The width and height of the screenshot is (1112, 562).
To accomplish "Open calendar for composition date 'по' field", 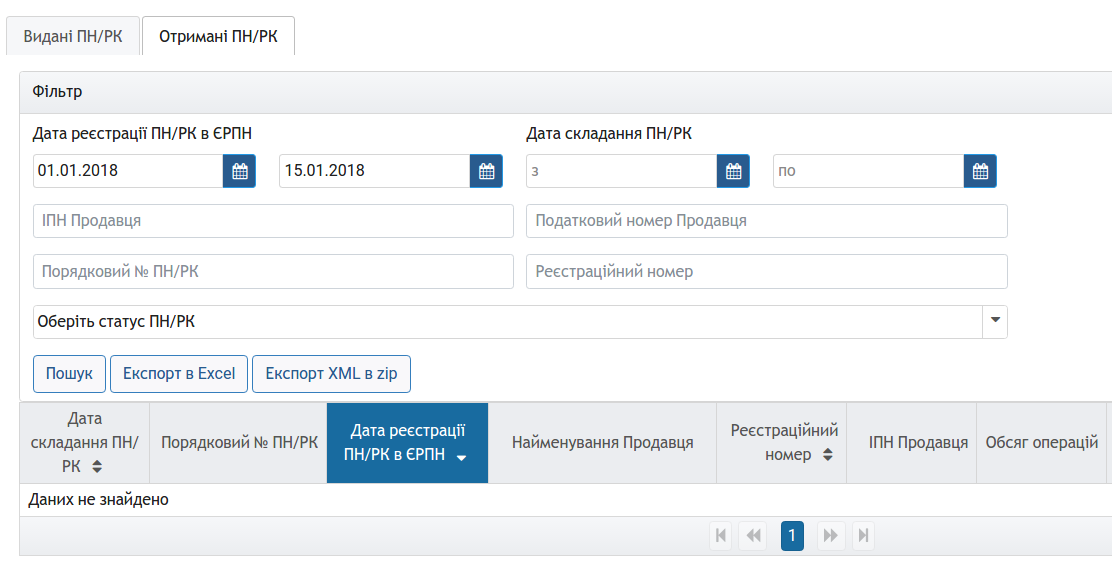I will (x=980, y=171).
